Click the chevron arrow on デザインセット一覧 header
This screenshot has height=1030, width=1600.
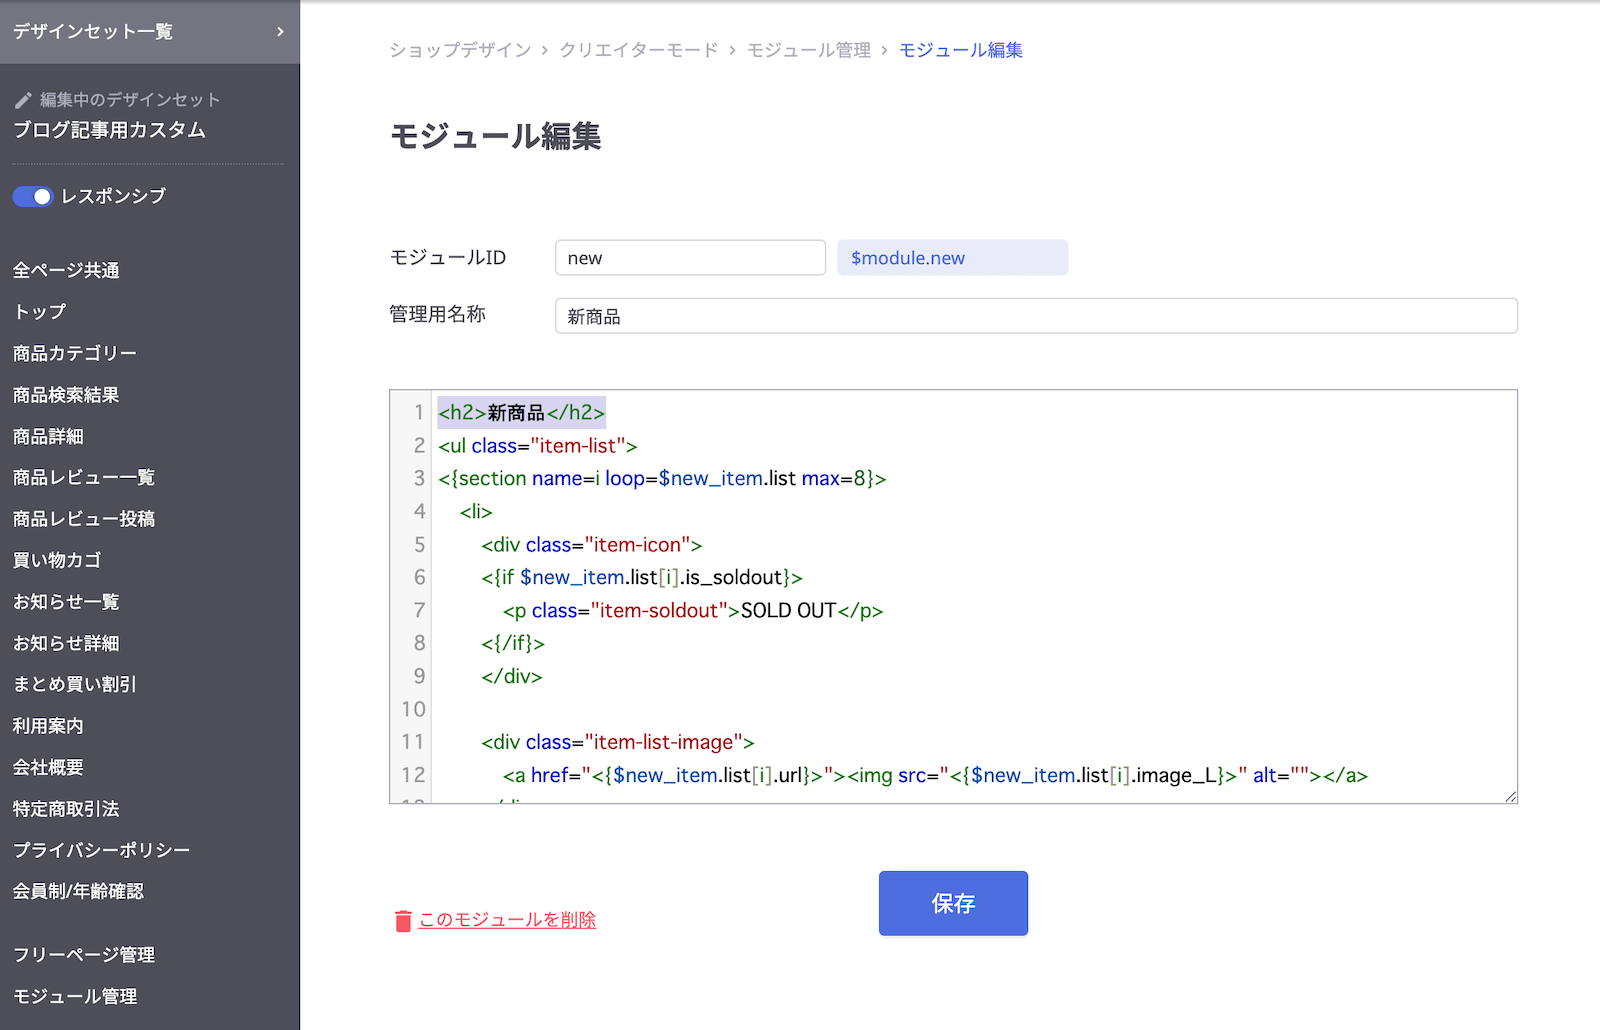click(283, 31)
